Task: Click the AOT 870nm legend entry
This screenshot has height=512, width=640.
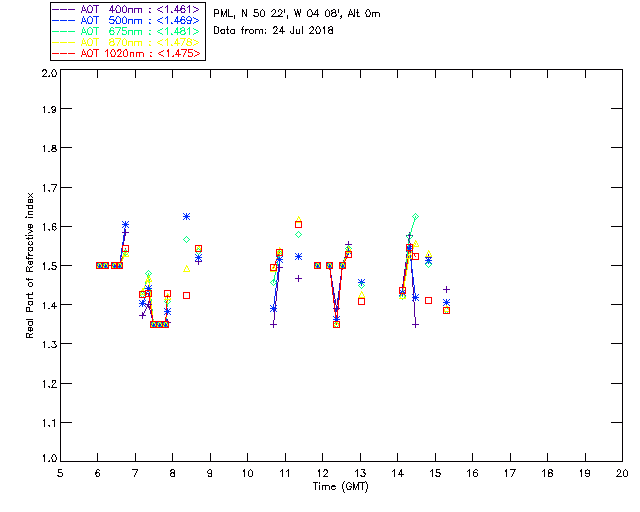Action: coord(126,42)
